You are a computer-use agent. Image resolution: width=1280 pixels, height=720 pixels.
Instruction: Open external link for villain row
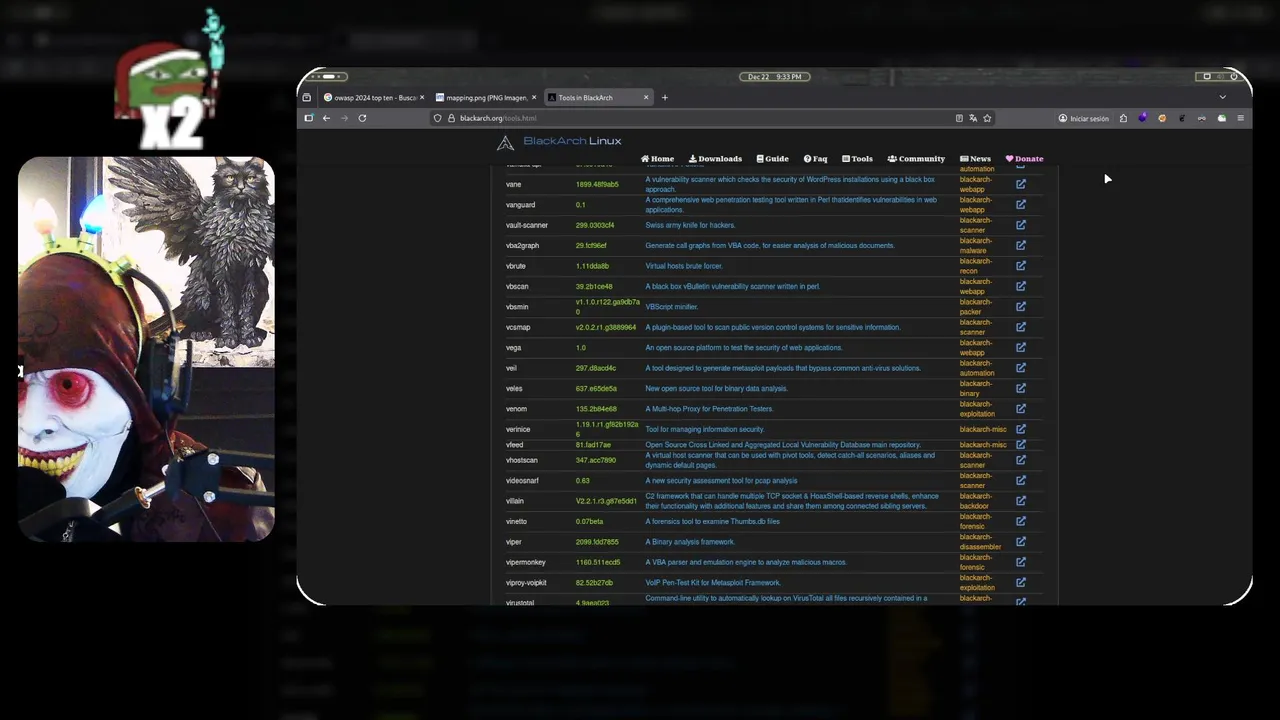(x=1021, y=501)
